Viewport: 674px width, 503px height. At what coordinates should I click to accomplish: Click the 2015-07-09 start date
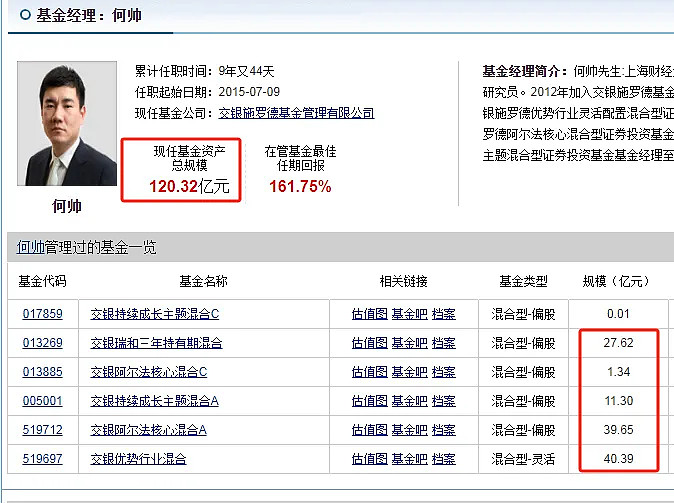[x=249, y=92]
